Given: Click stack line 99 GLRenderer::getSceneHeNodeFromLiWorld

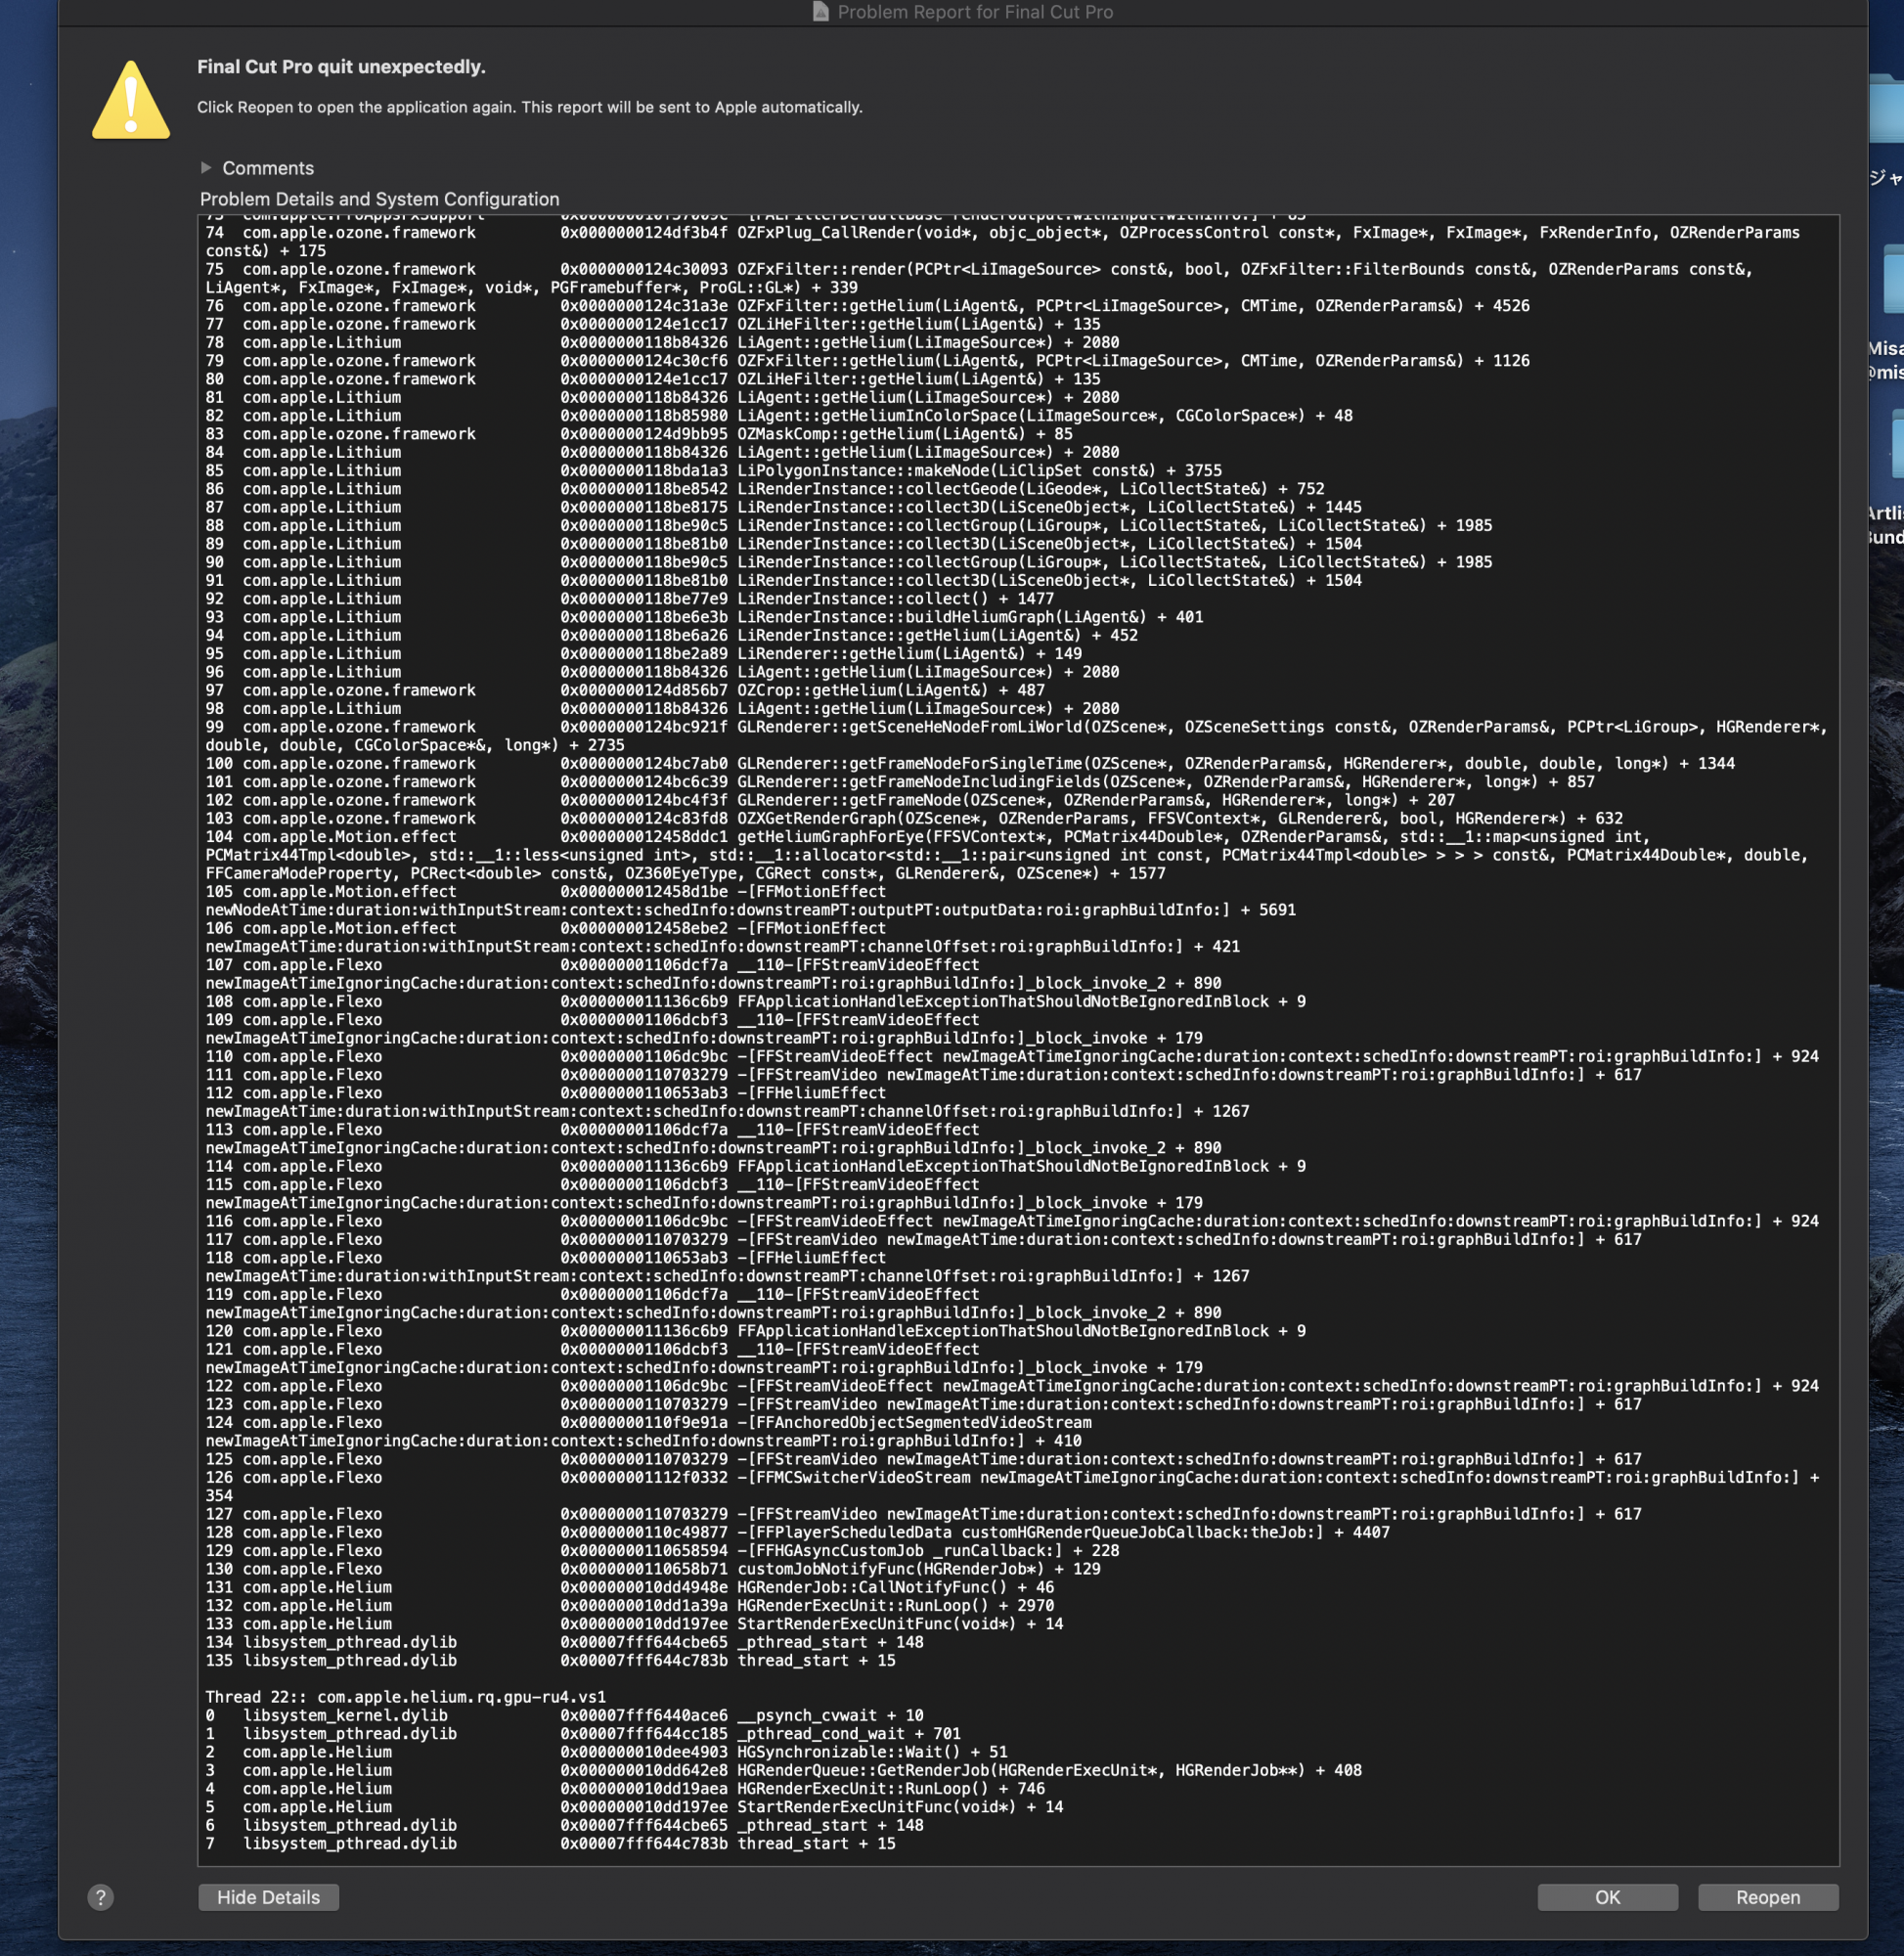Looking at the screenshot, I should coord(1016,736).
